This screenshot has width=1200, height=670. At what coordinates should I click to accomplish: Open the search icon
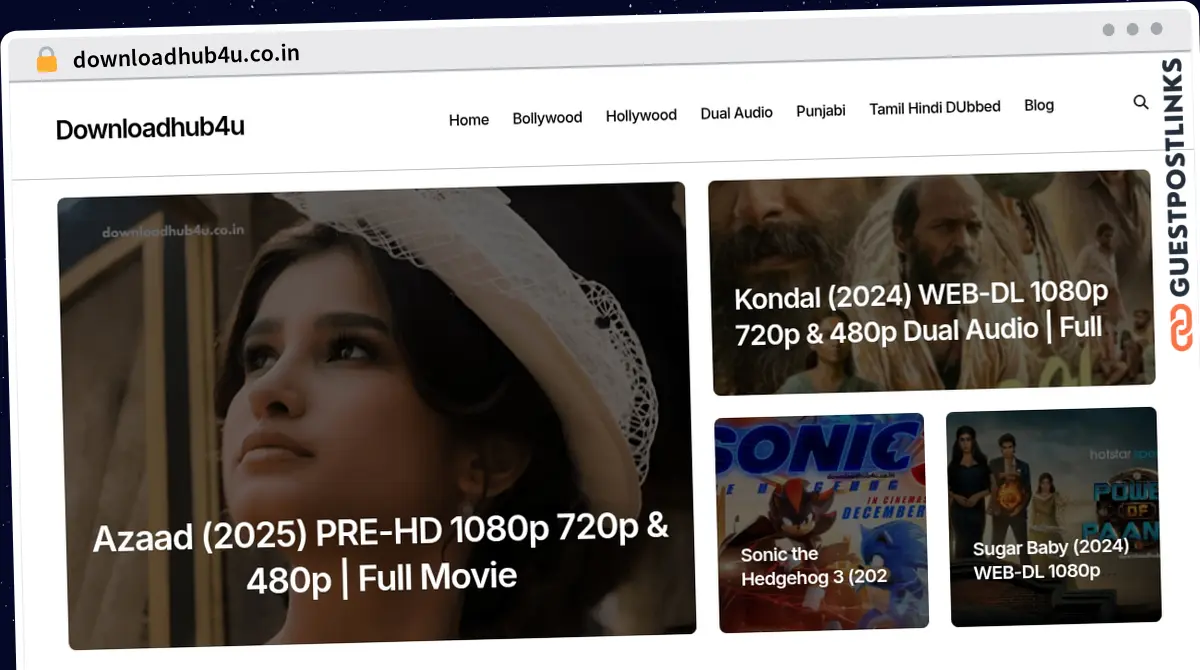coord(1140,102)
